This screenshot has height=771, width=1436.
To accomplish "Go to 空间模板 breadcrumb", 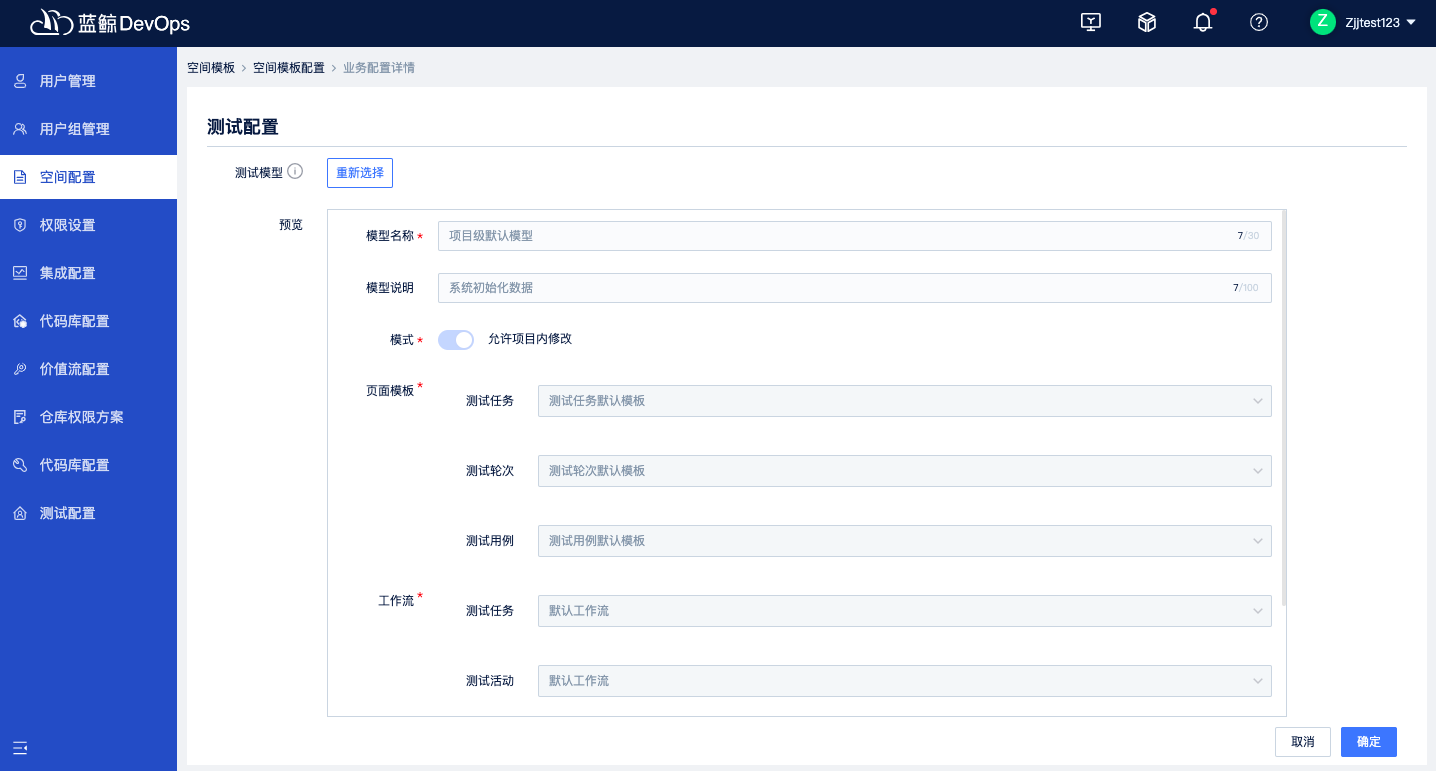I will point(211,68).
